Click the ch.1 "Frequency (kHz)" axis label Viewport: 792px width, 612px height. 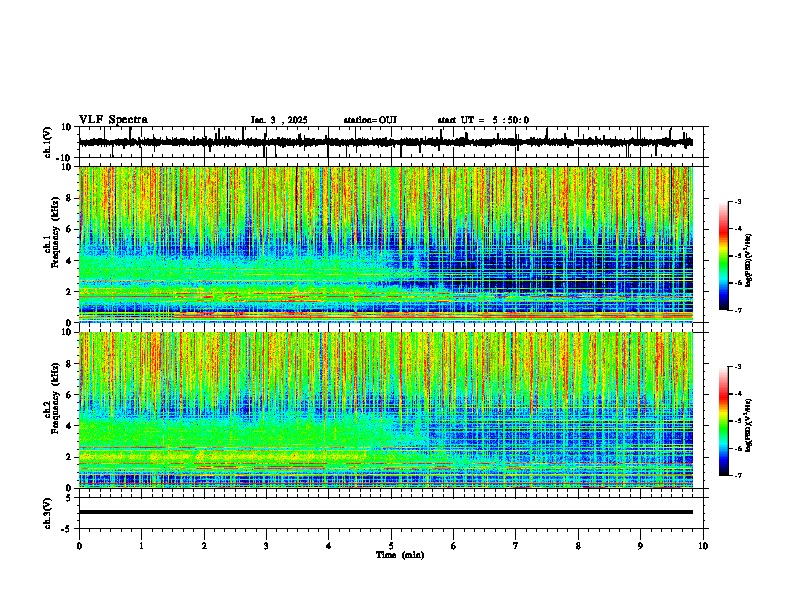tap(55, 232)
